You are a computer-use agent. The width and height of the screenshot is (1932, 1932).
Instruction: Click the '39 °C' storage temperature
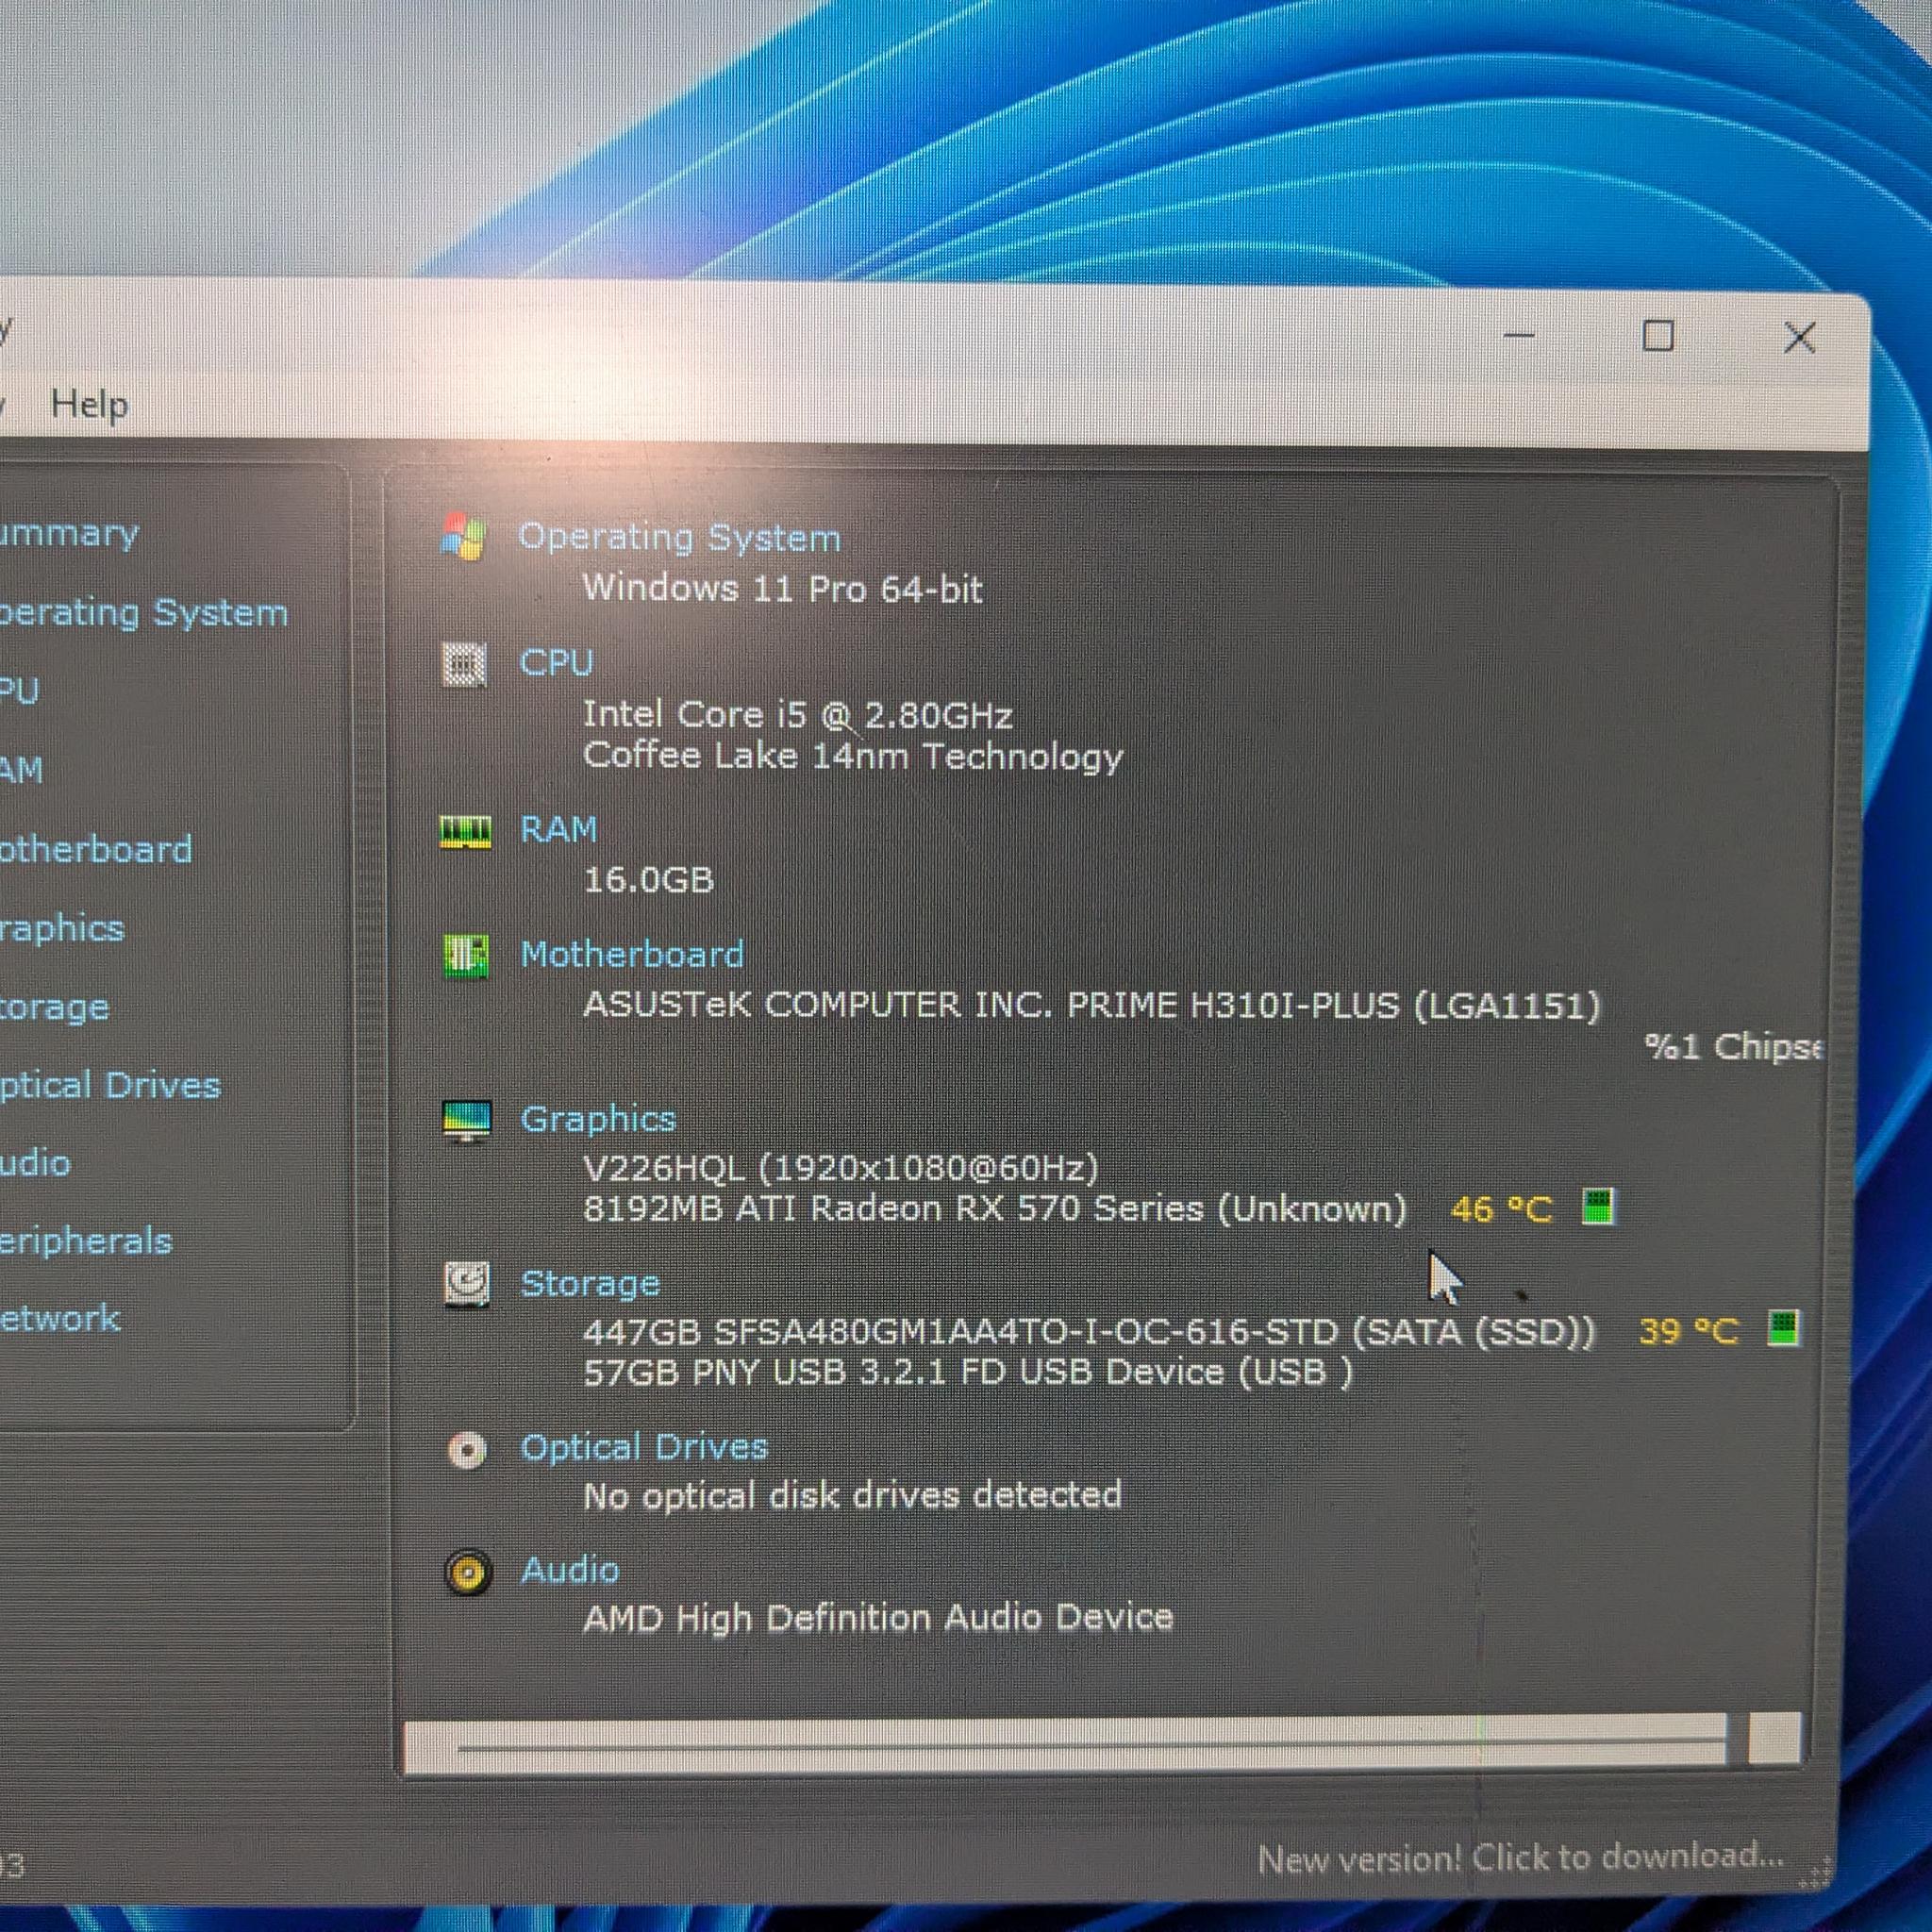click(x=1689, y=1331)
